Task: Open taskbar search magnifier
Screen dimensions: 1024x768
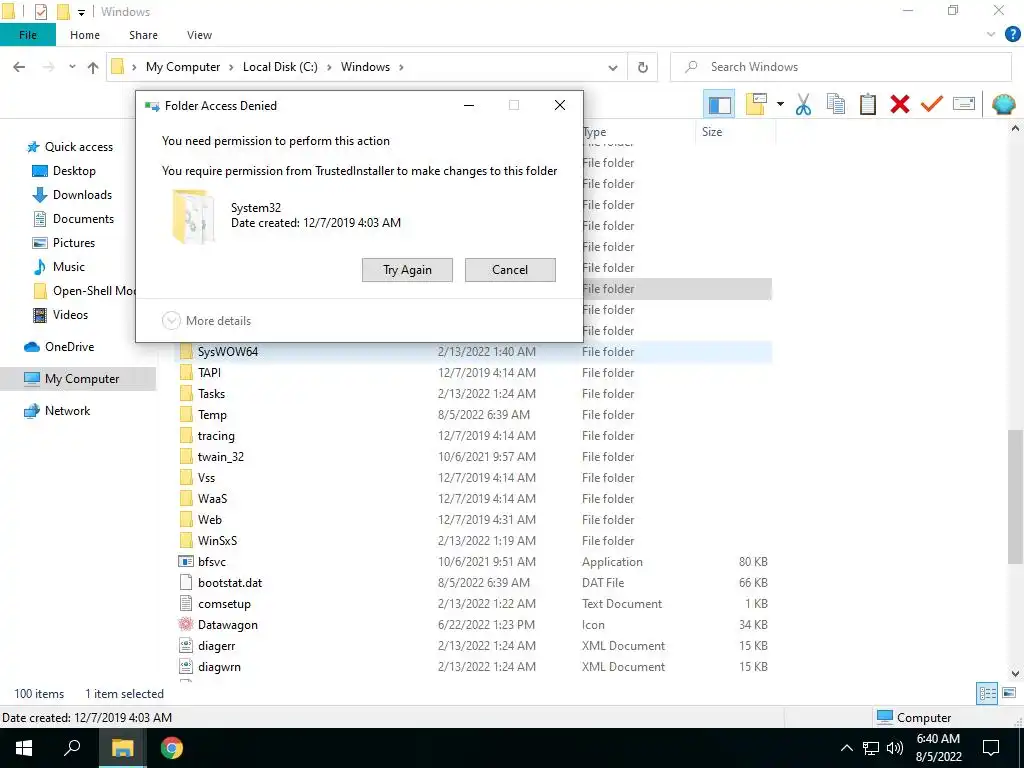Action: tap(72, 748)
